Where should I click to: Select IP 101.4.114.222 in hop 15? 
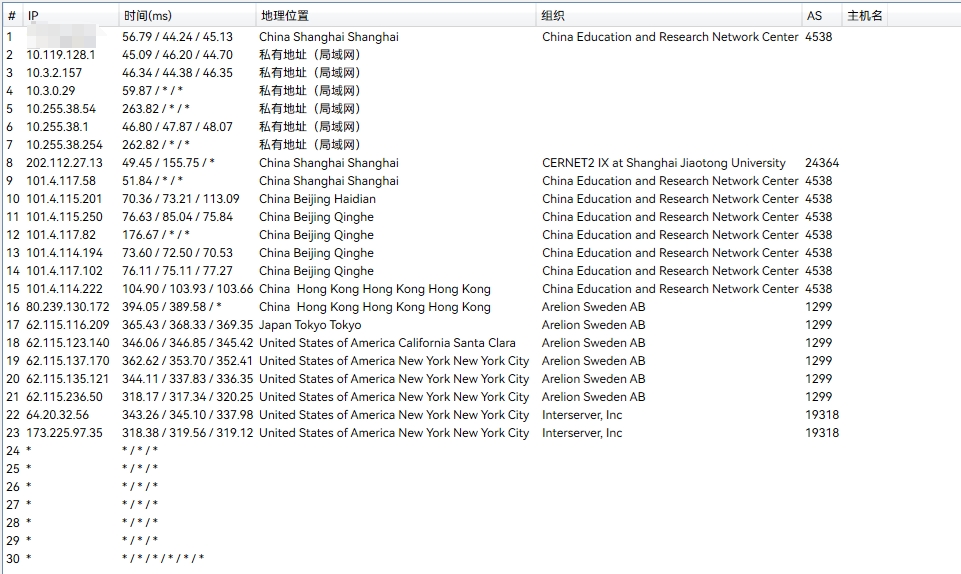click(x=64, y=289)
